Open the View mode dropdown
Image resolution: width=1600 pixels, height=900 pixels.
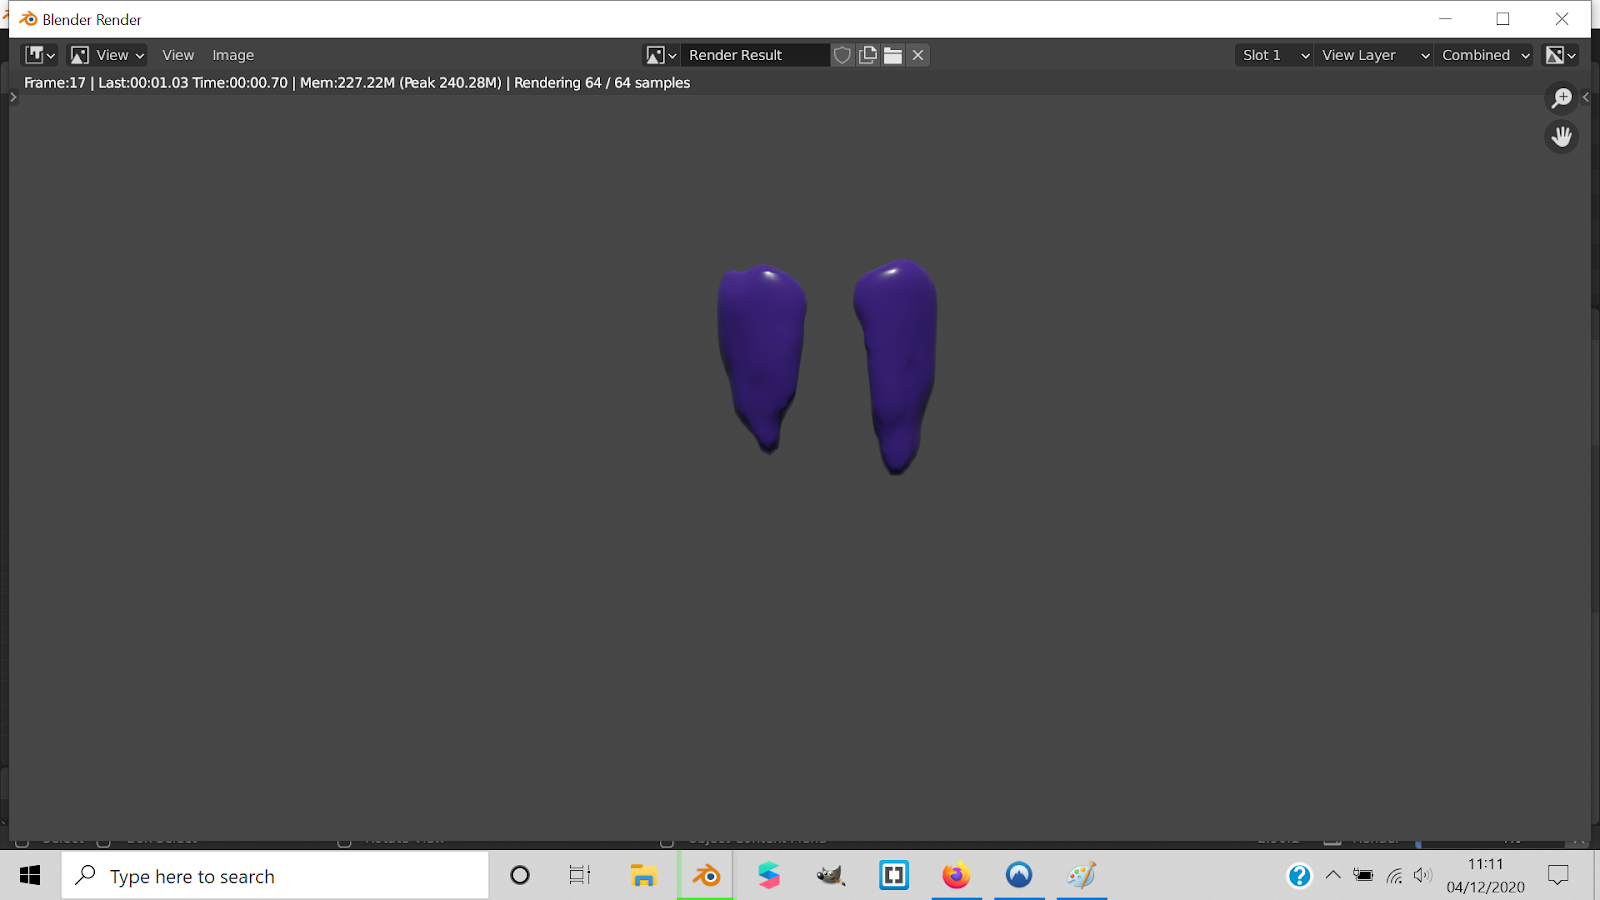point(107,55)
